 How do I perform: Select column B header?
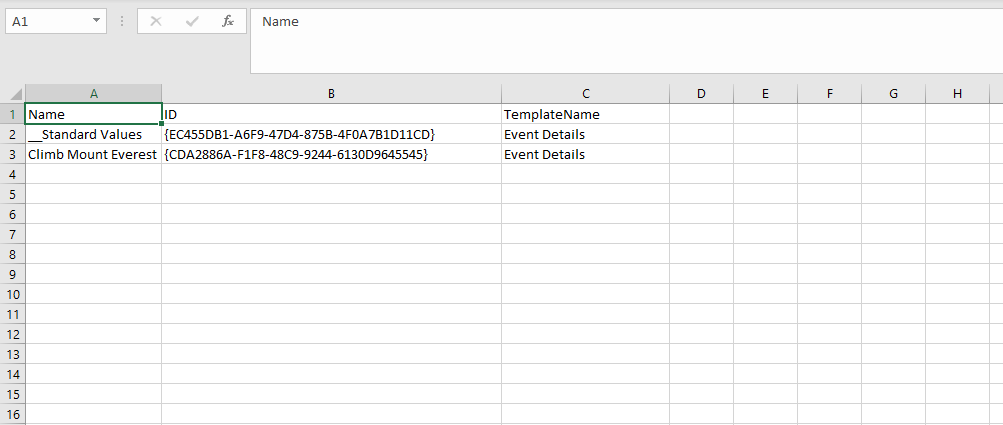coord(331,94)
